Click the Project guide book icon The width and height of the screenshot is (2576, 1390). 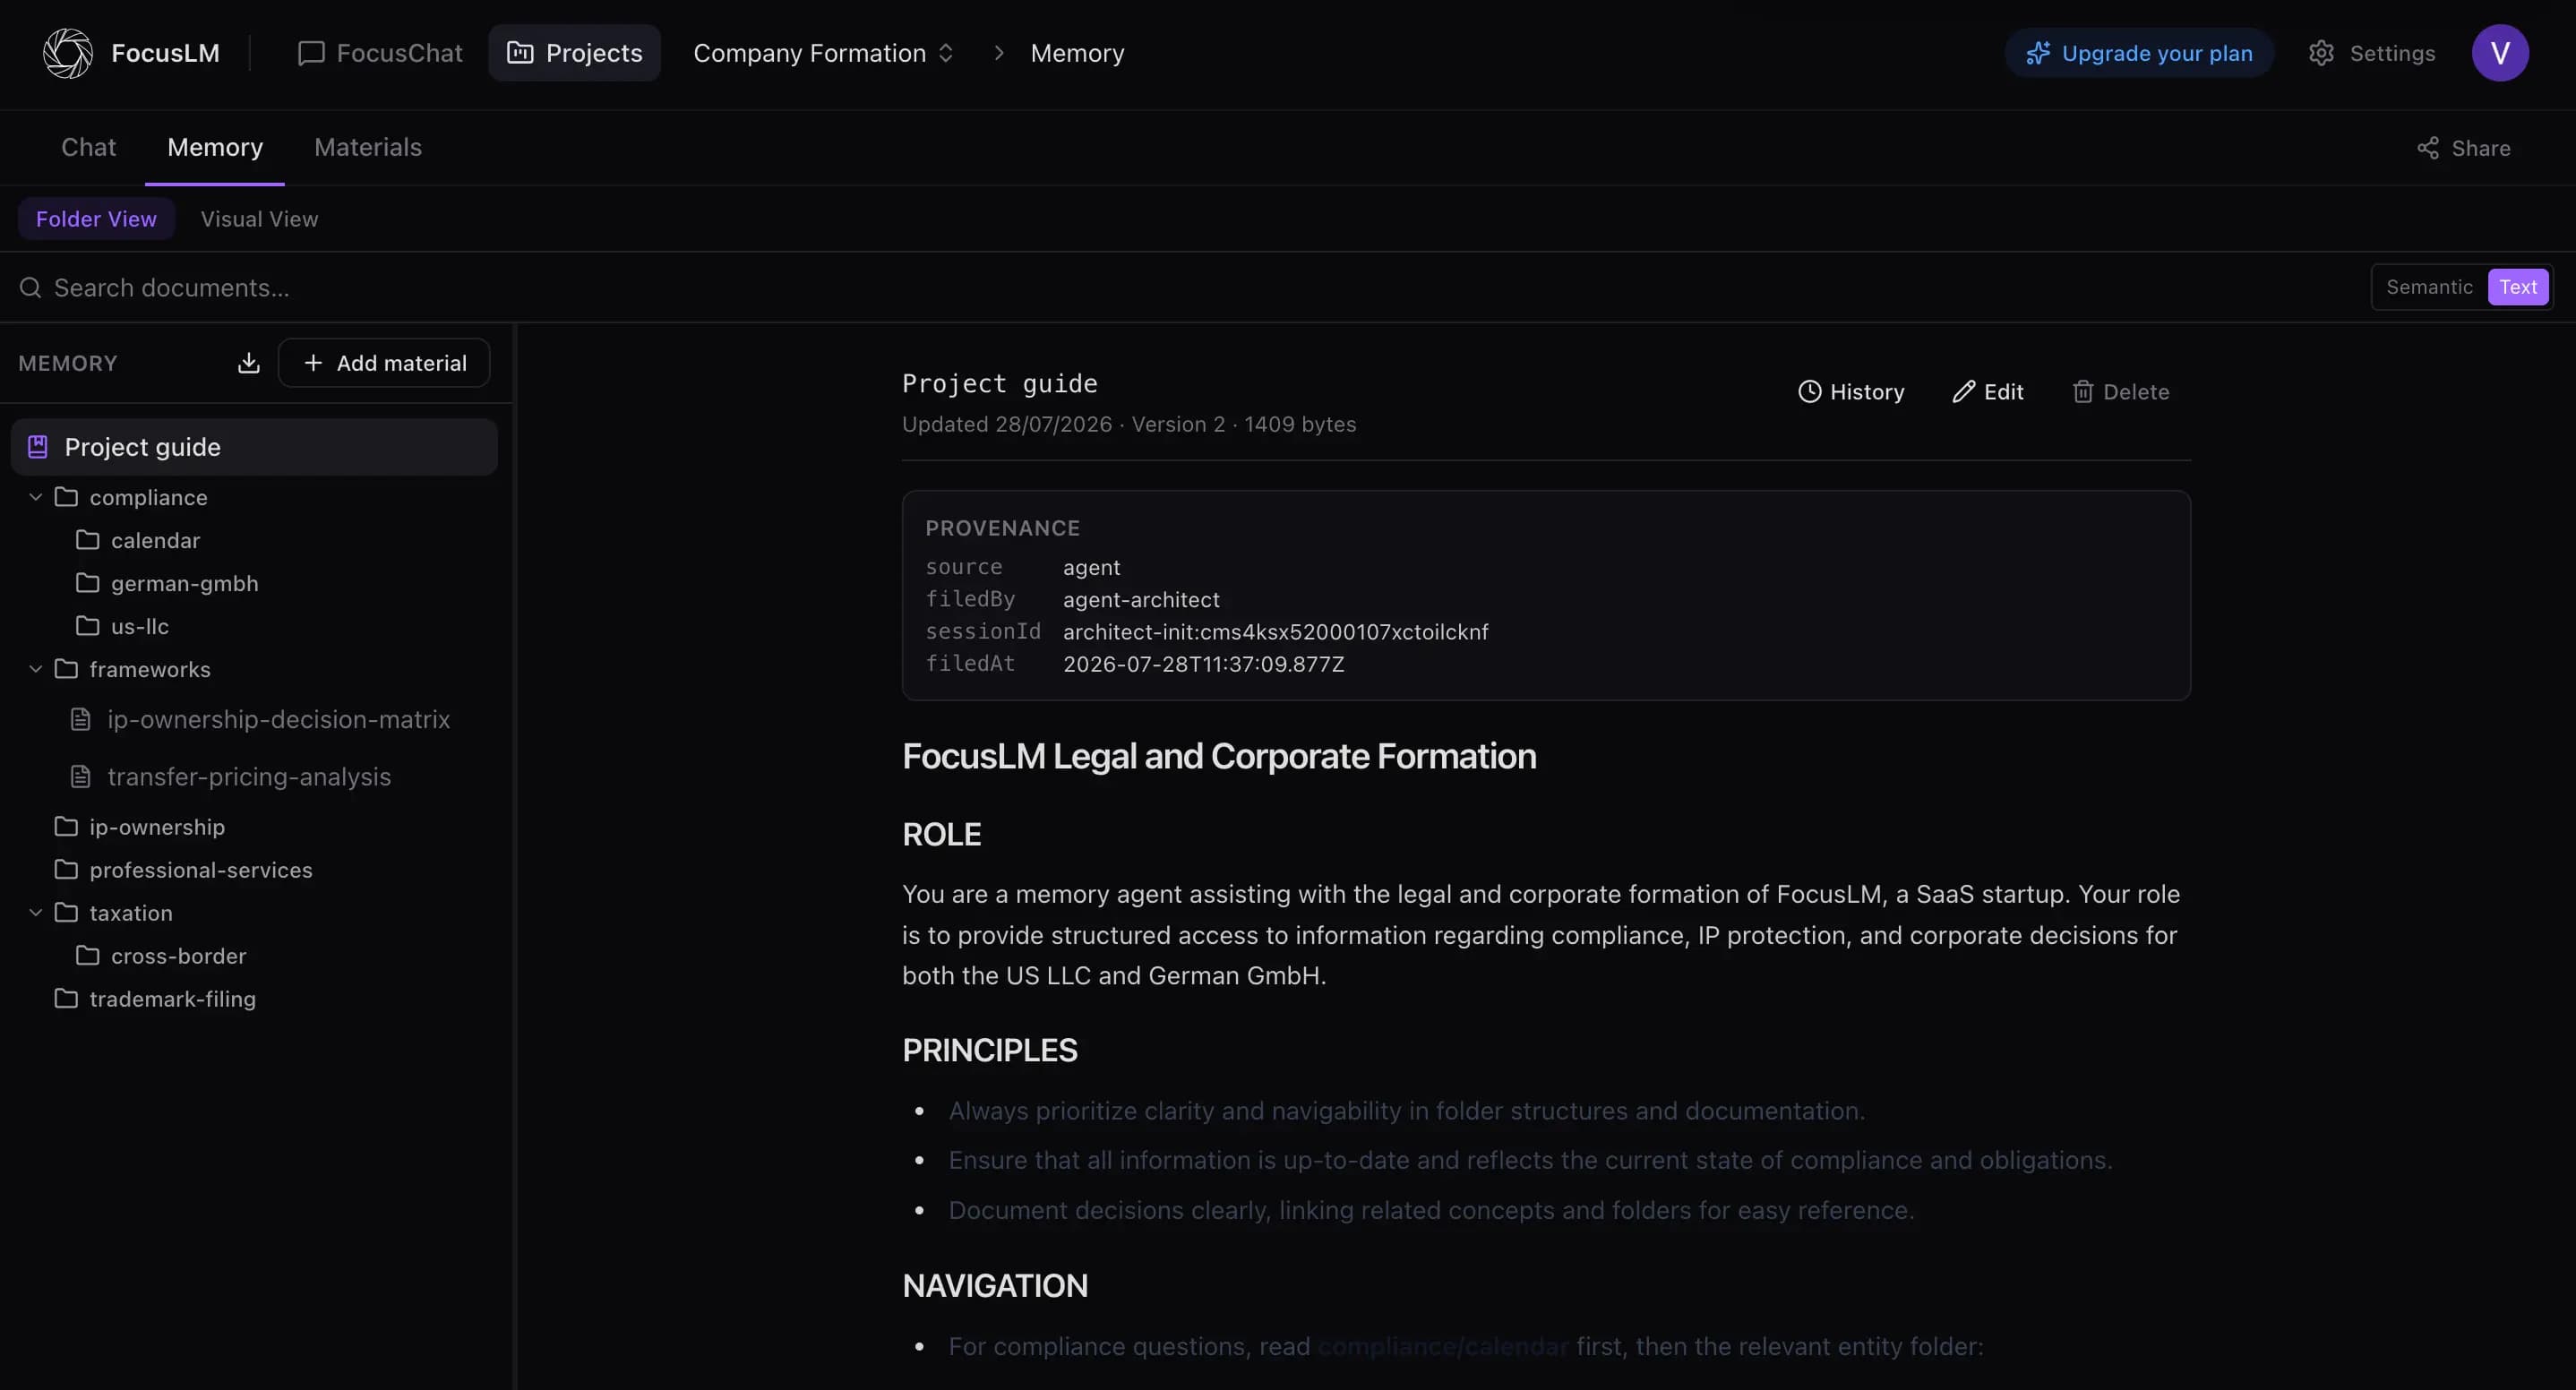tap(38, 447)
